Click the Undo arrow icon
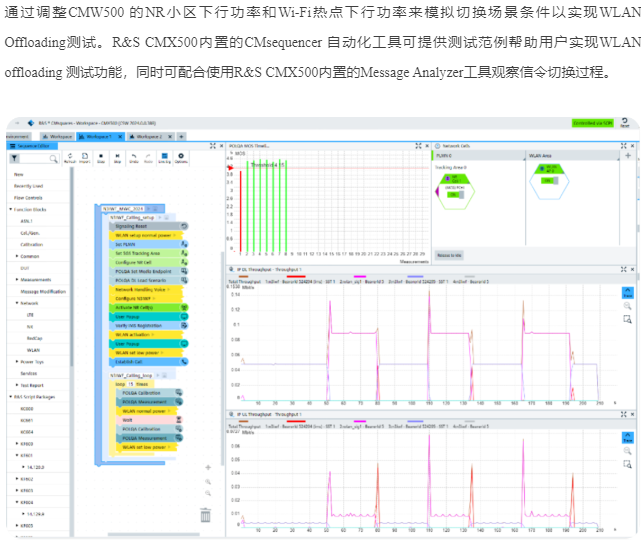Viewport: 641px width, 550px height. 135,157
